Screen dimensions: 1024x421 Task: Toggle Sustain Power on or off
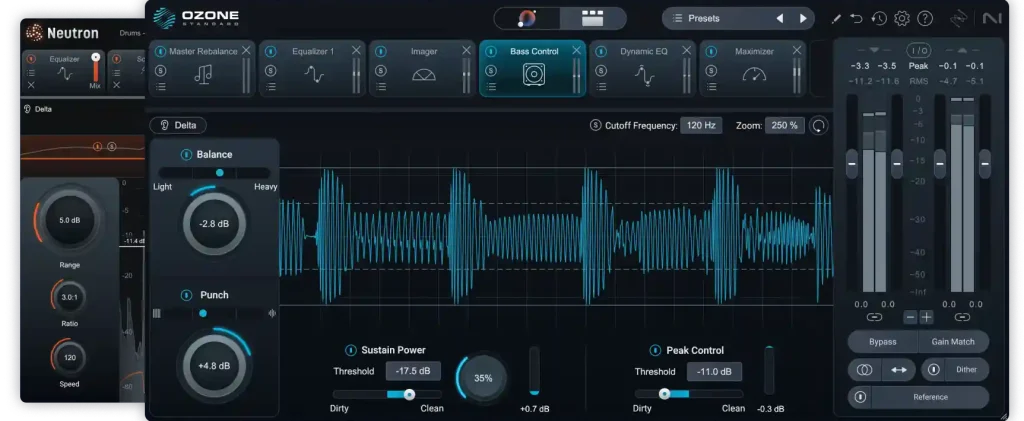[x=351, y=351]
